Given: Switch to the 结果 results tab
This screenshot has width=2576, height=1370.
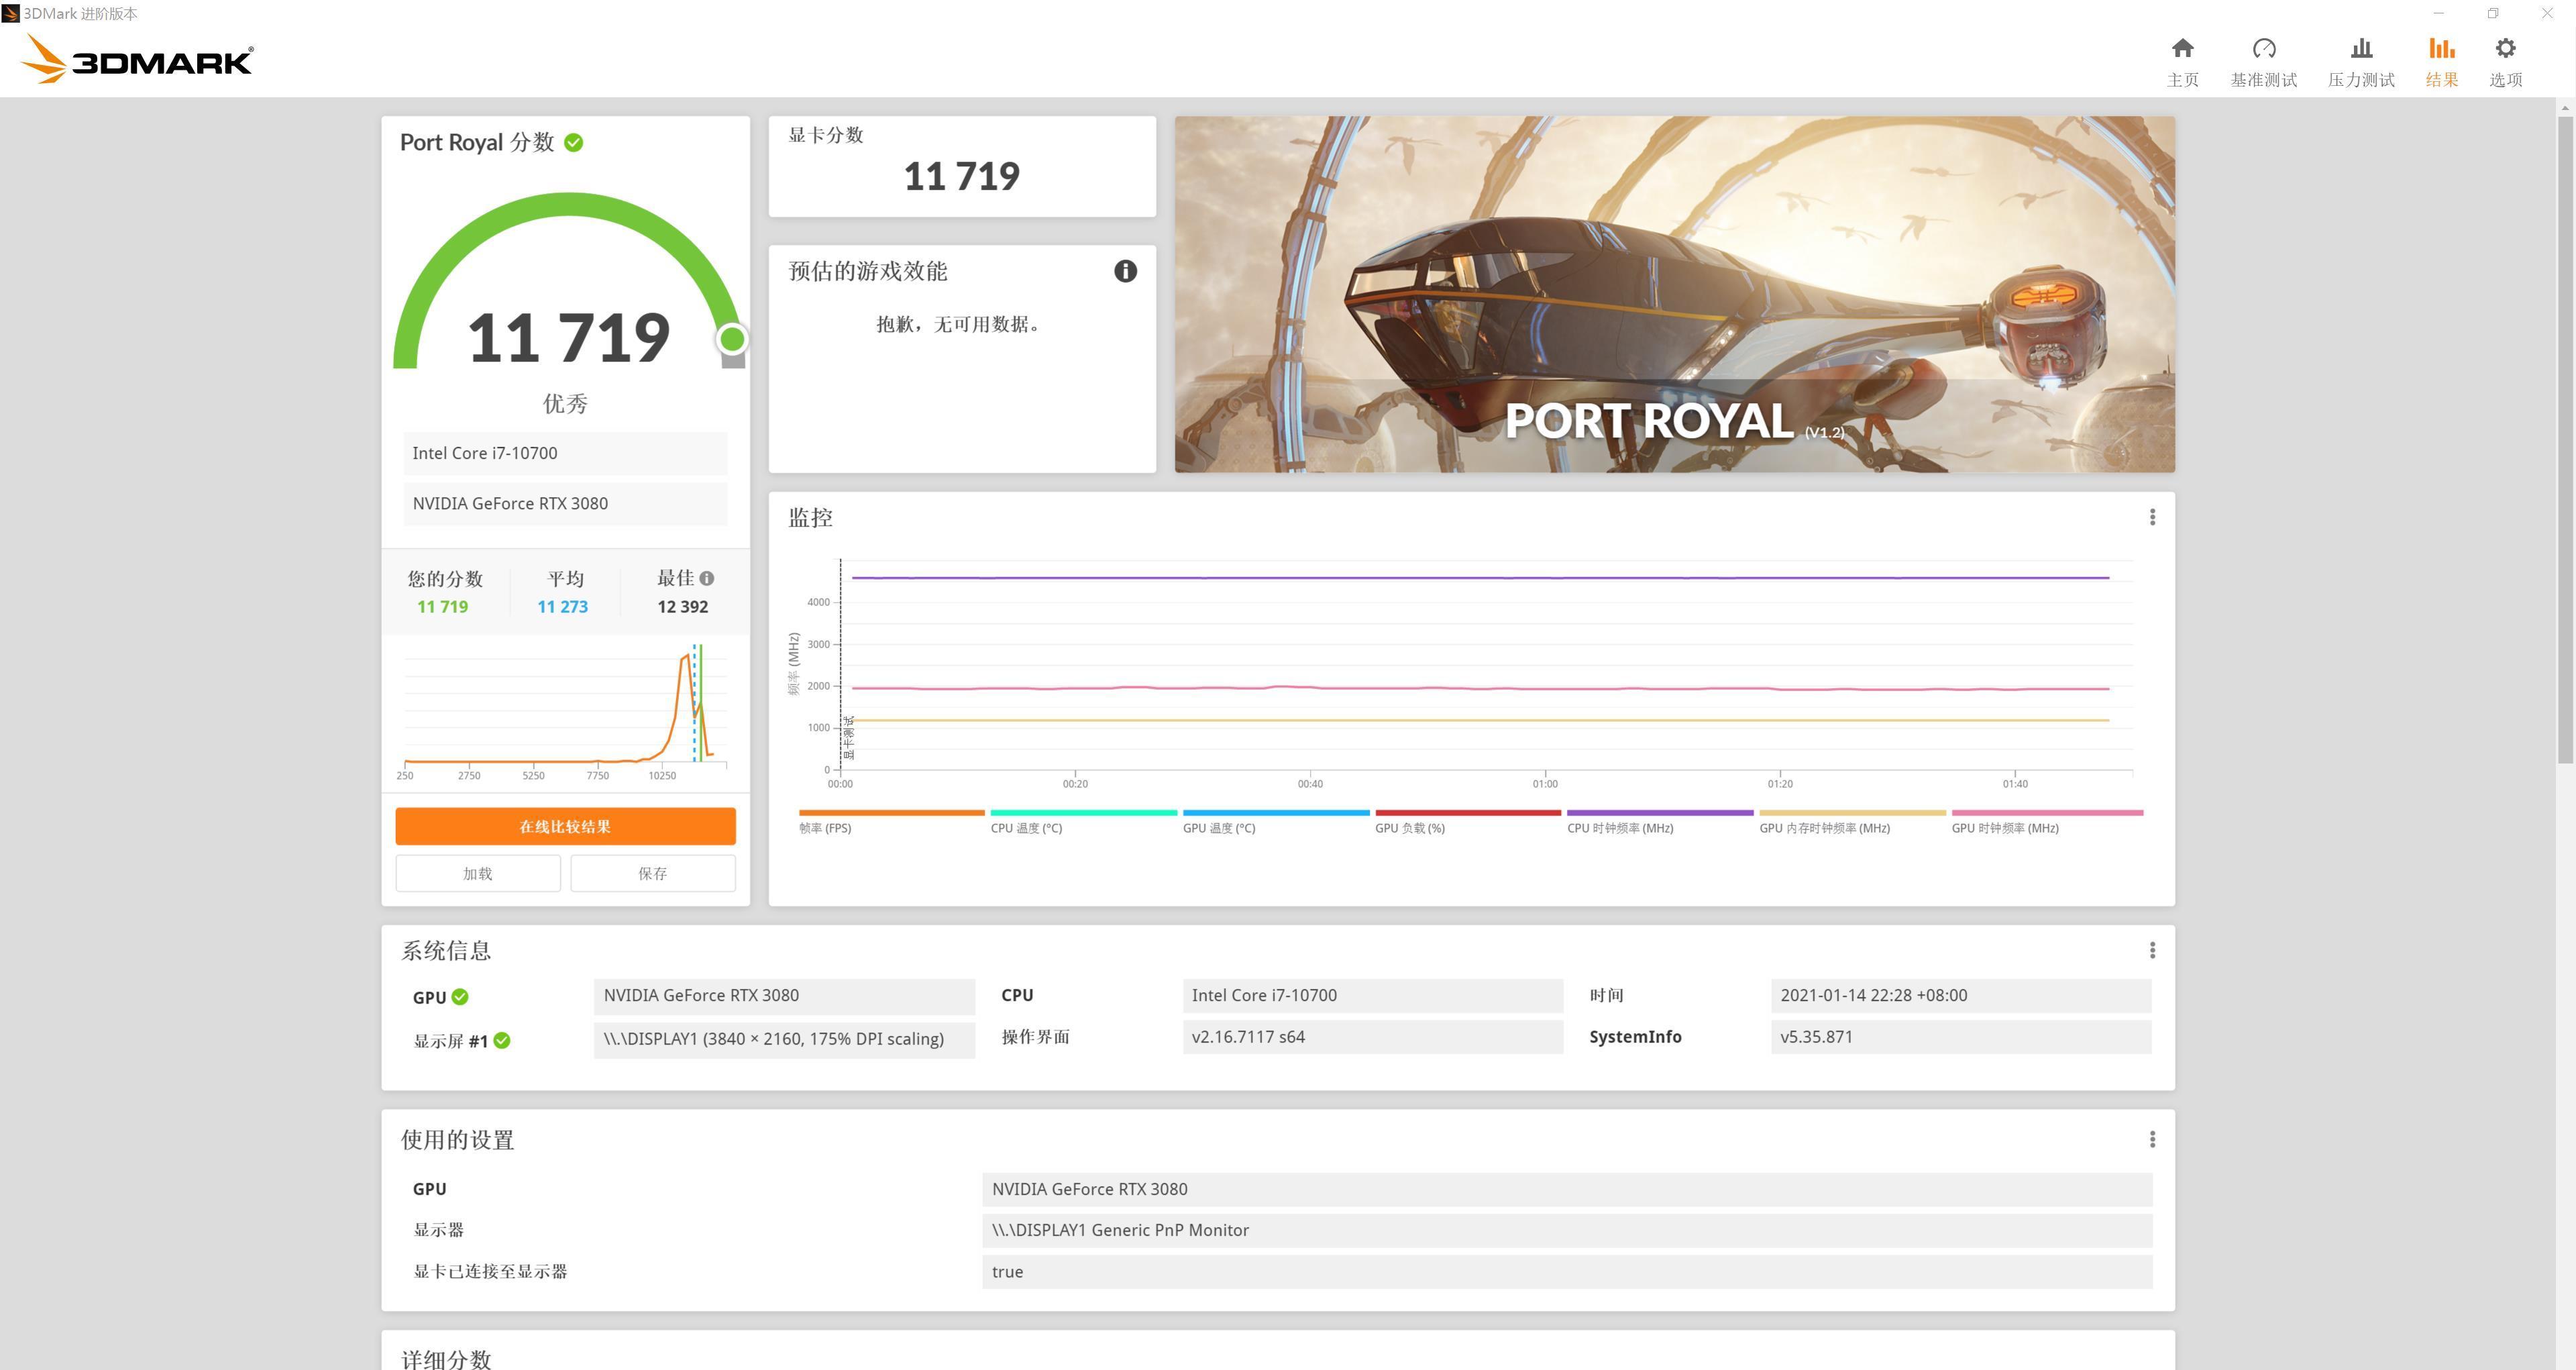Looking at the screenshot, I should [x=2441, y=62].
